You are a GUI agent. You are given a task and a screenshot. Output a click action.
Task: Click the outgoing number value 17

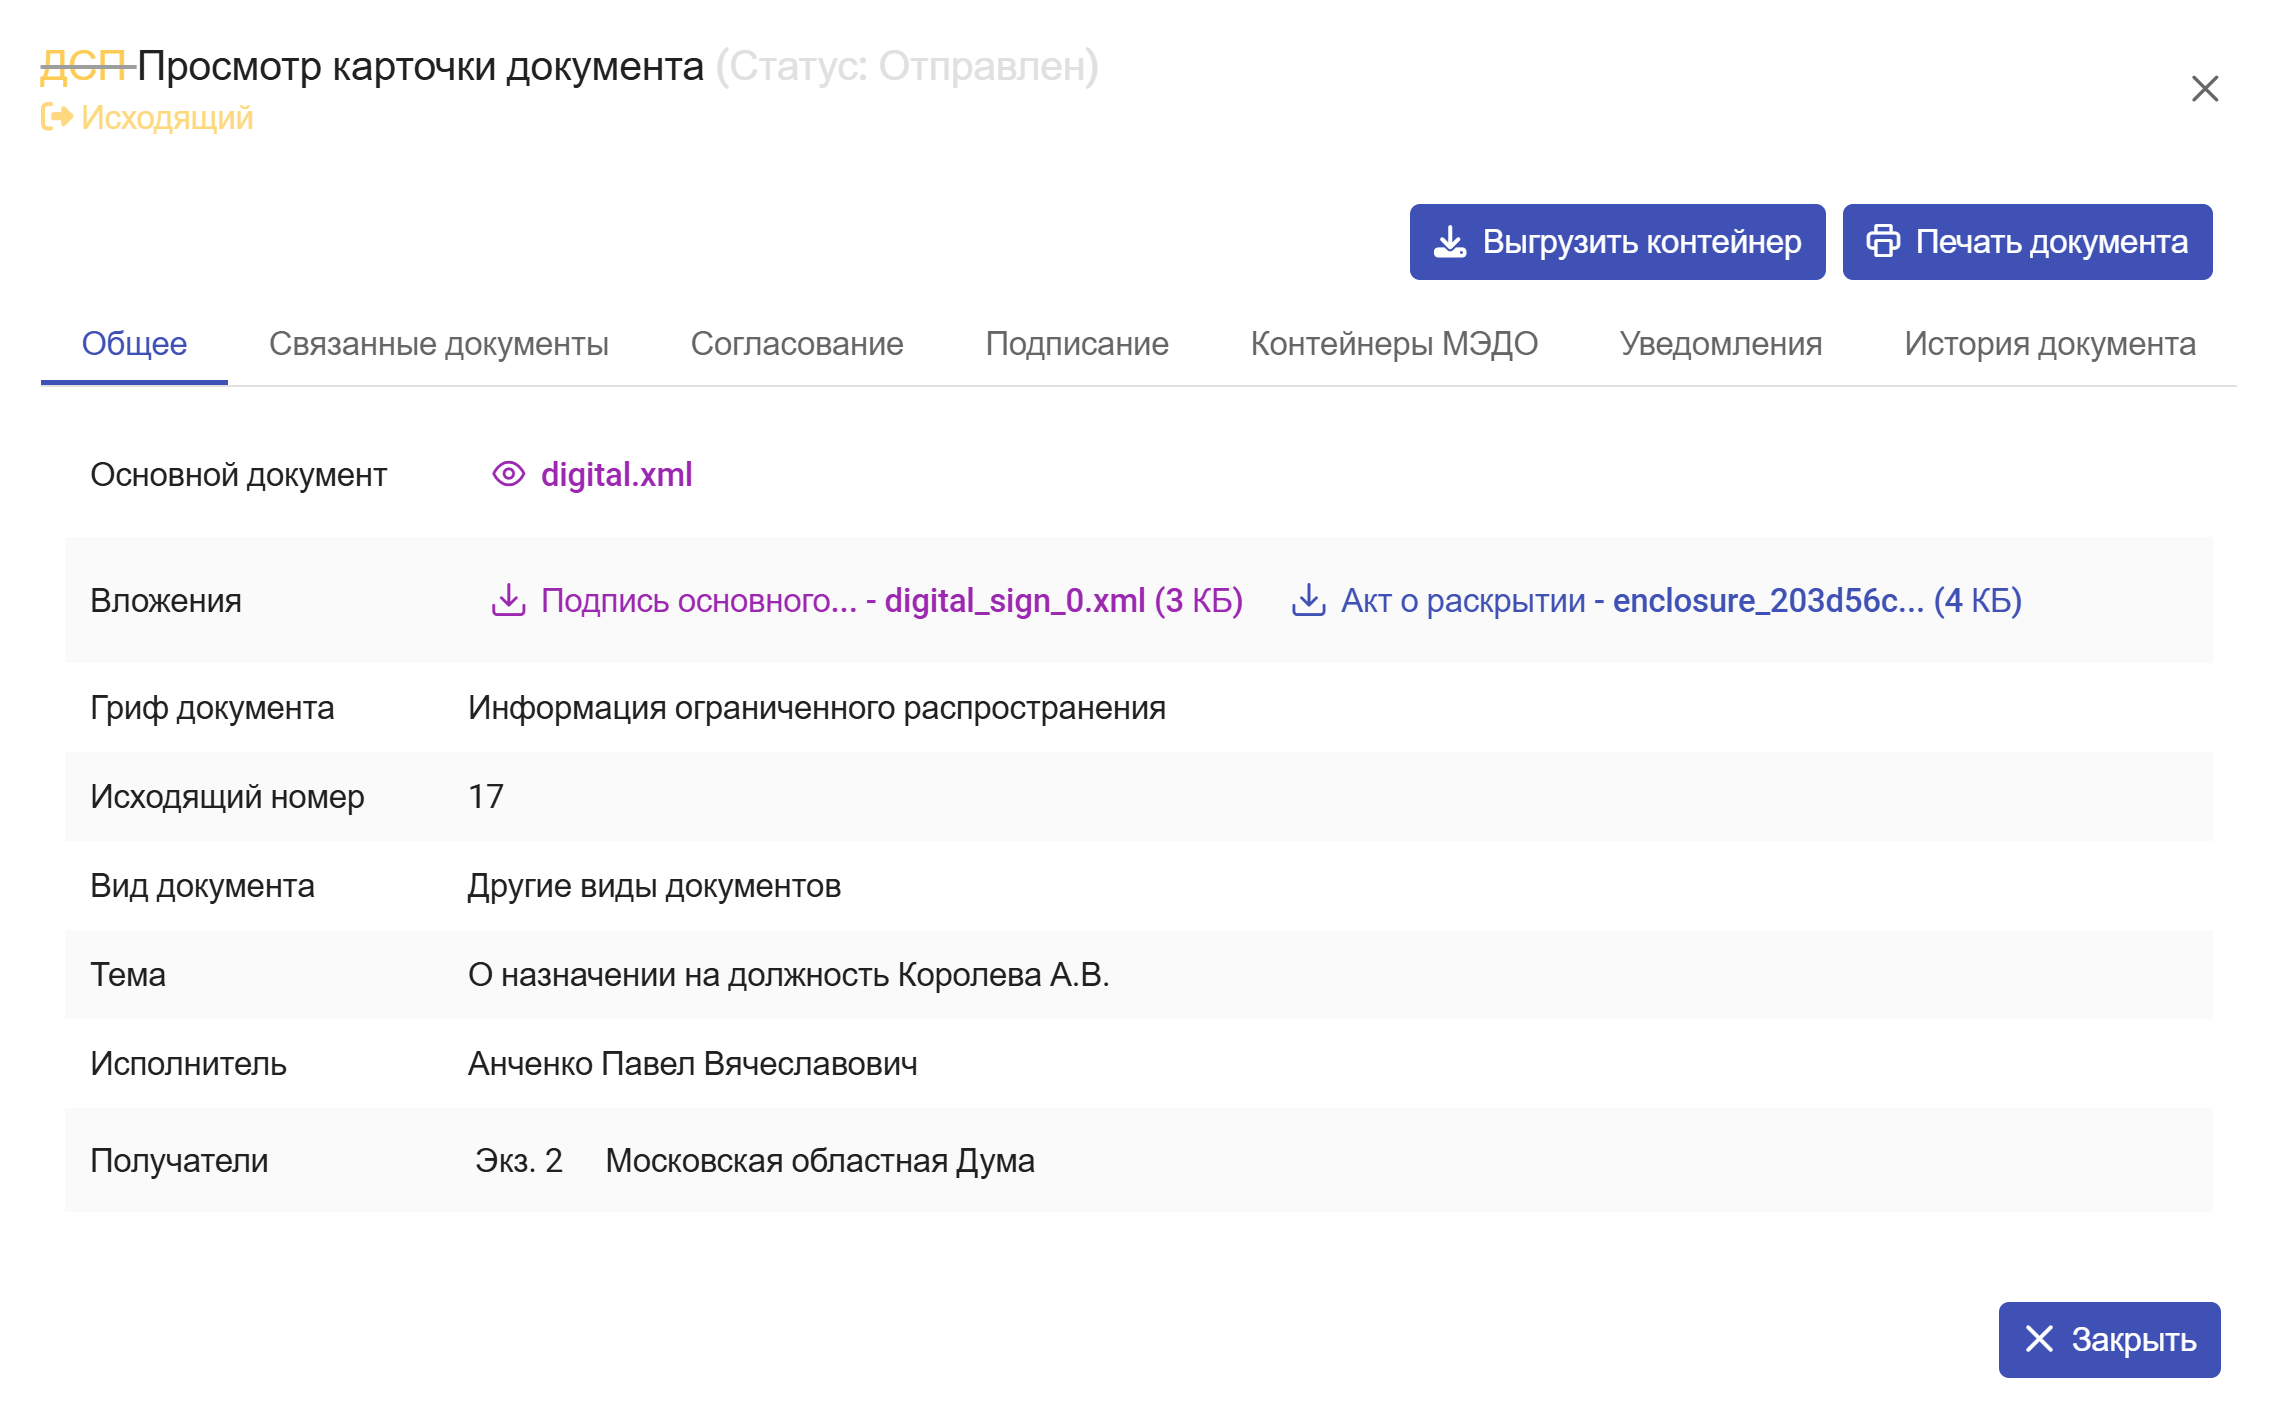(486, 797)
